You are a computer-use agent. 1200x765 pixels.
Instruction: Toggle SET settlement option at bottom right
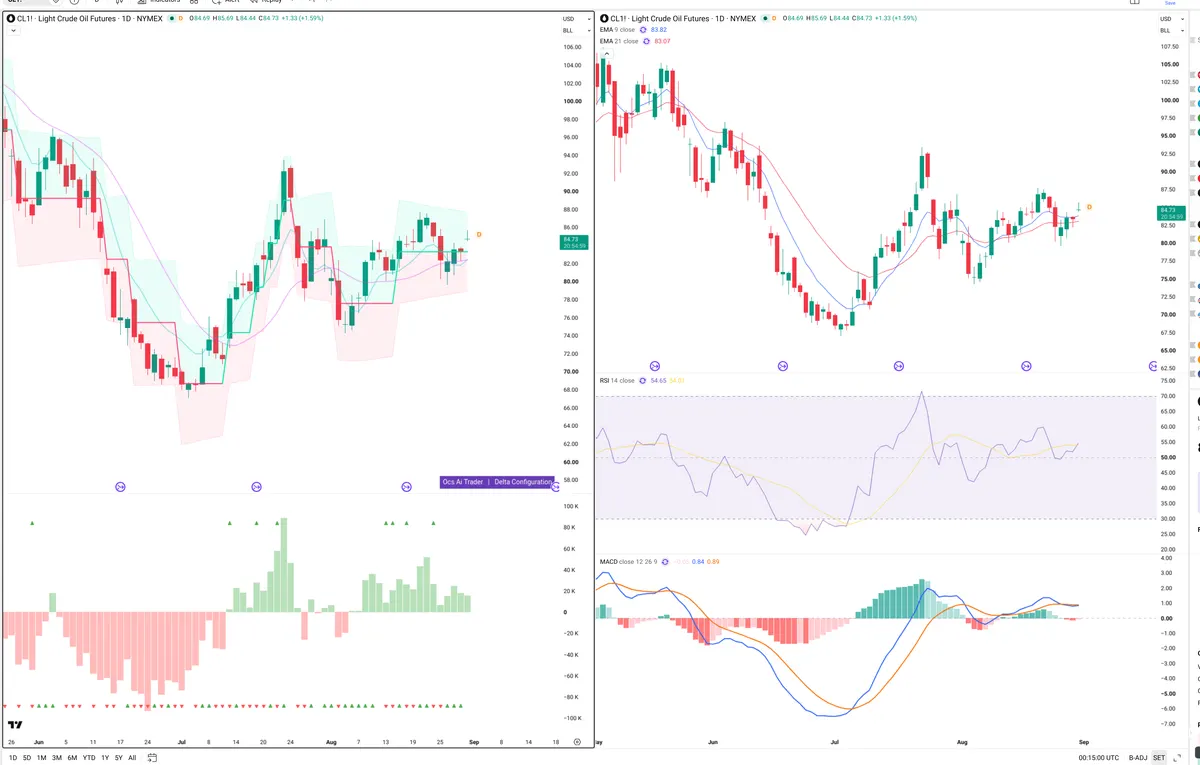pyautogui.click(x=1159, y=757)
